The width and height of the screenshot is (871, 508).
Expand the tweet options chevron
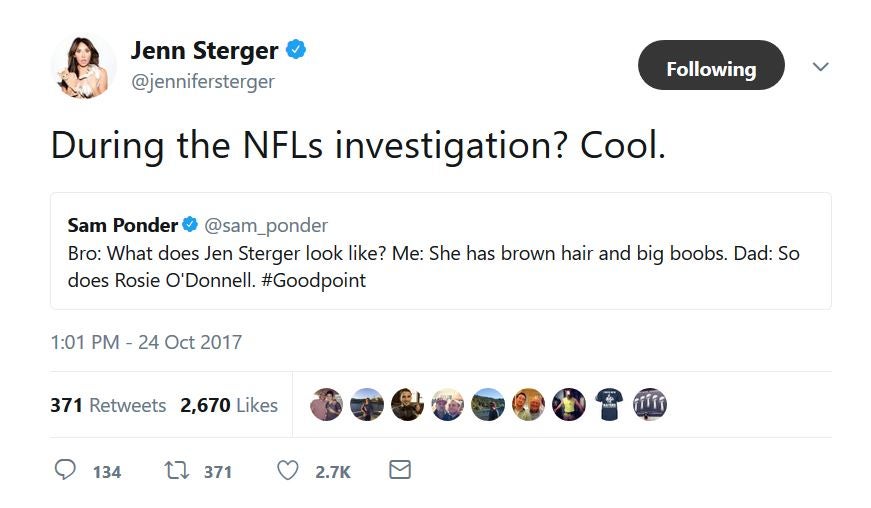pos(820,67)
